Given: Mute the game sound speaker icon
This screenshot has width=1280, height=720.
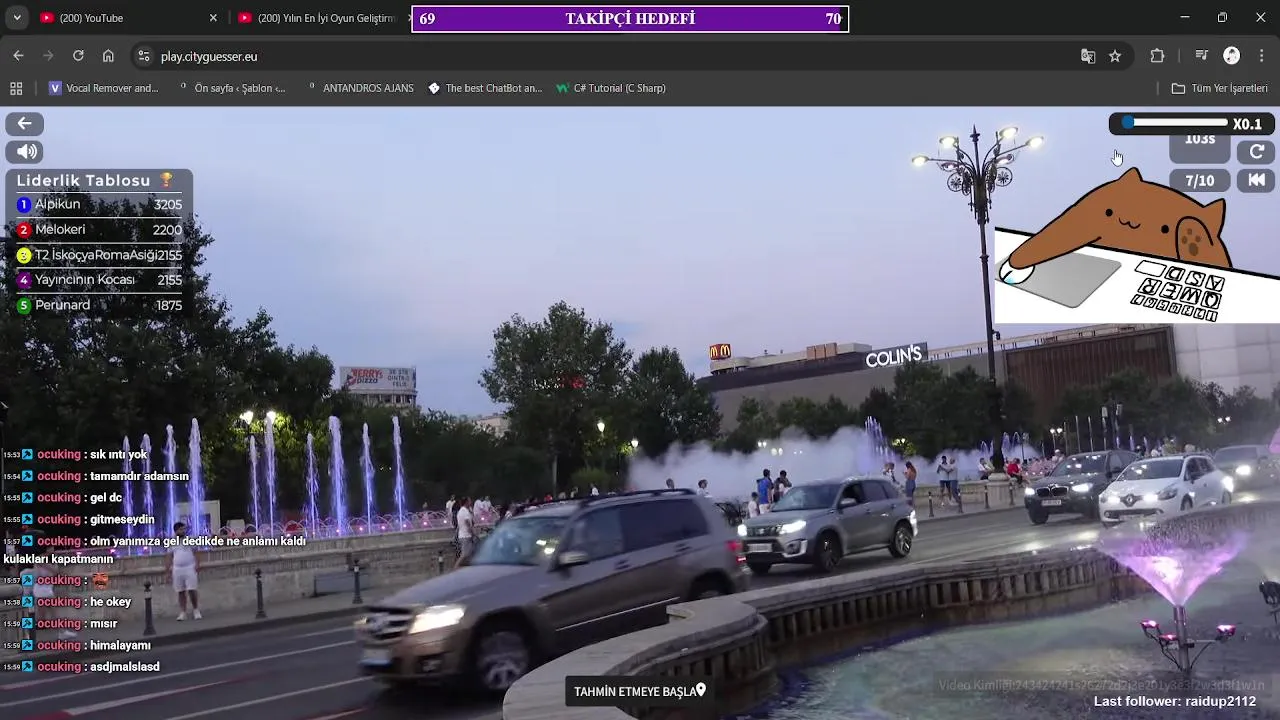Looking at the screenshot, I should (24, 152).
